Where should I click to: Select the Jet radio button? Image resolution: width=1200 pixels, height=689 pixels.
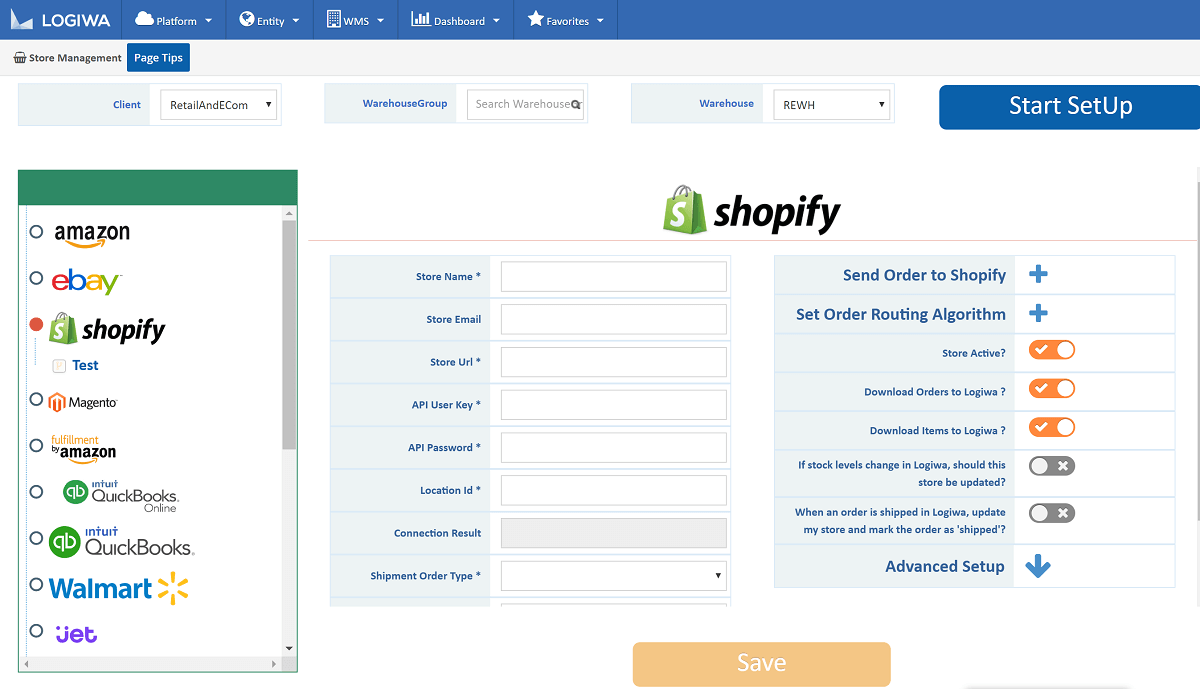[36, 630]
